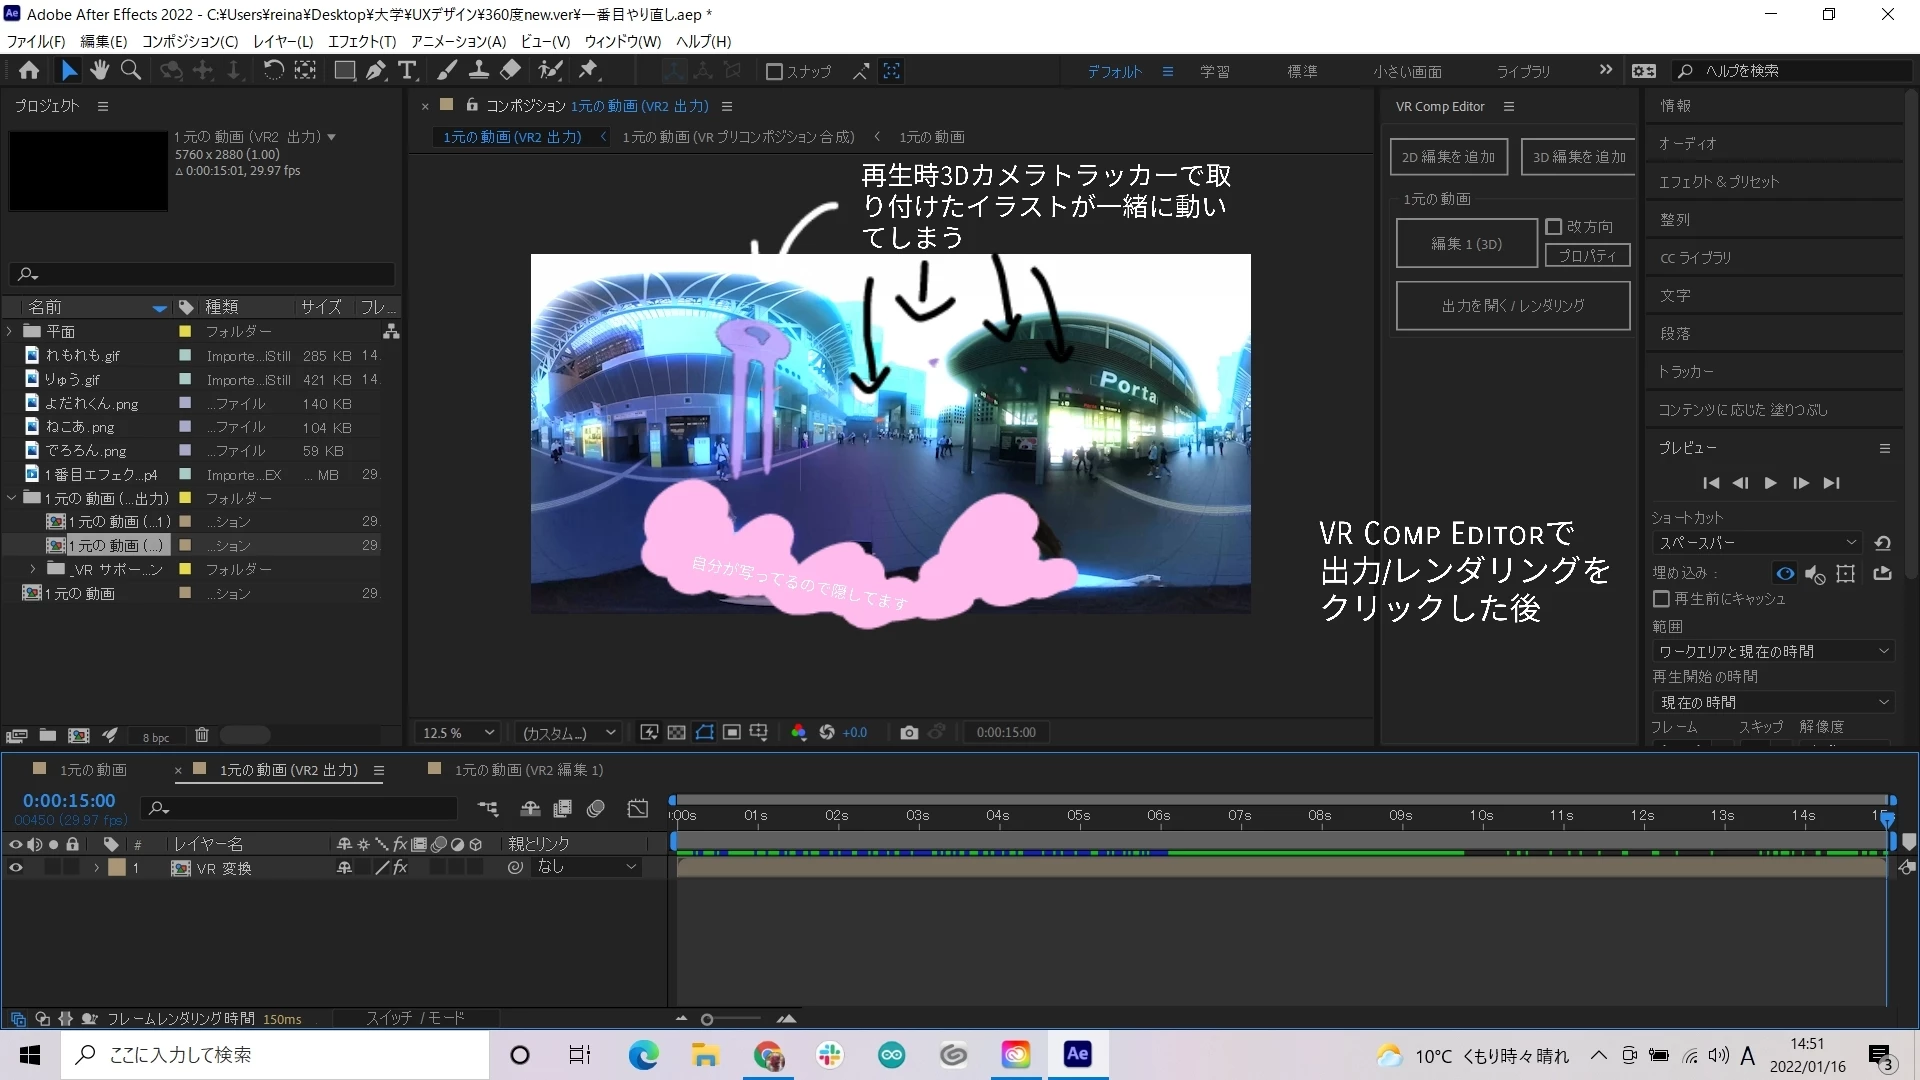Select the Puppet Pin tool

point(588,70)
